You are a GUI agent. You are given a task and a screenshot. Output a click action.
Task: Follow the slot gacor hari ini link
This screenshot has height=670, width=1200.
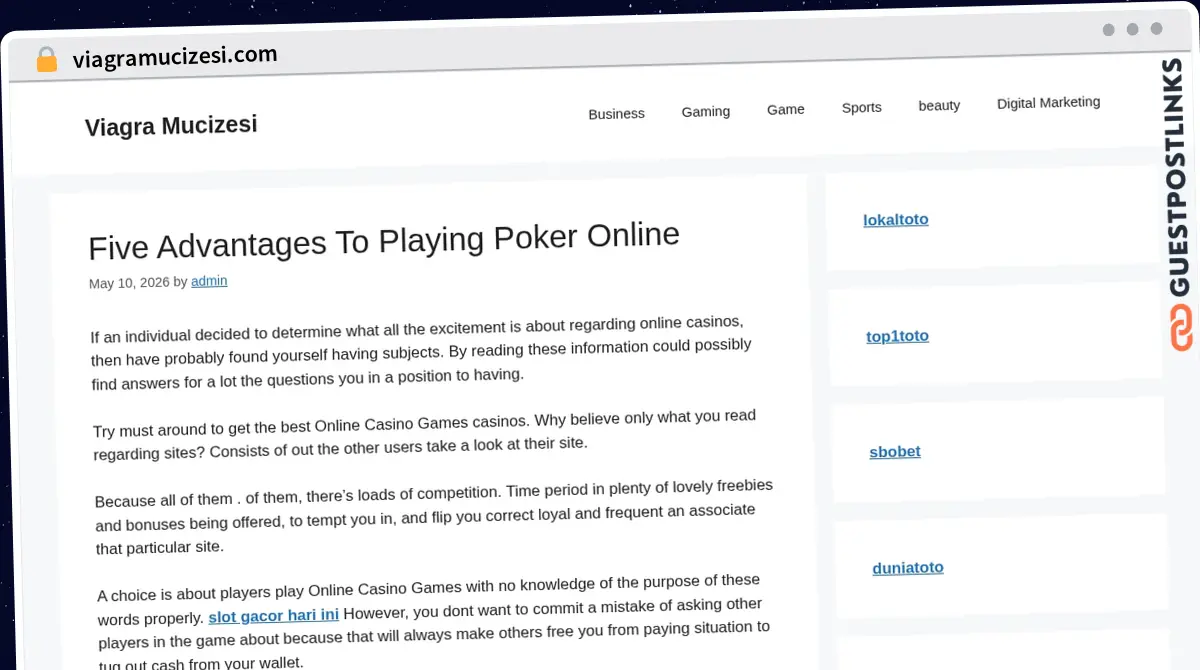click(274, 615)
